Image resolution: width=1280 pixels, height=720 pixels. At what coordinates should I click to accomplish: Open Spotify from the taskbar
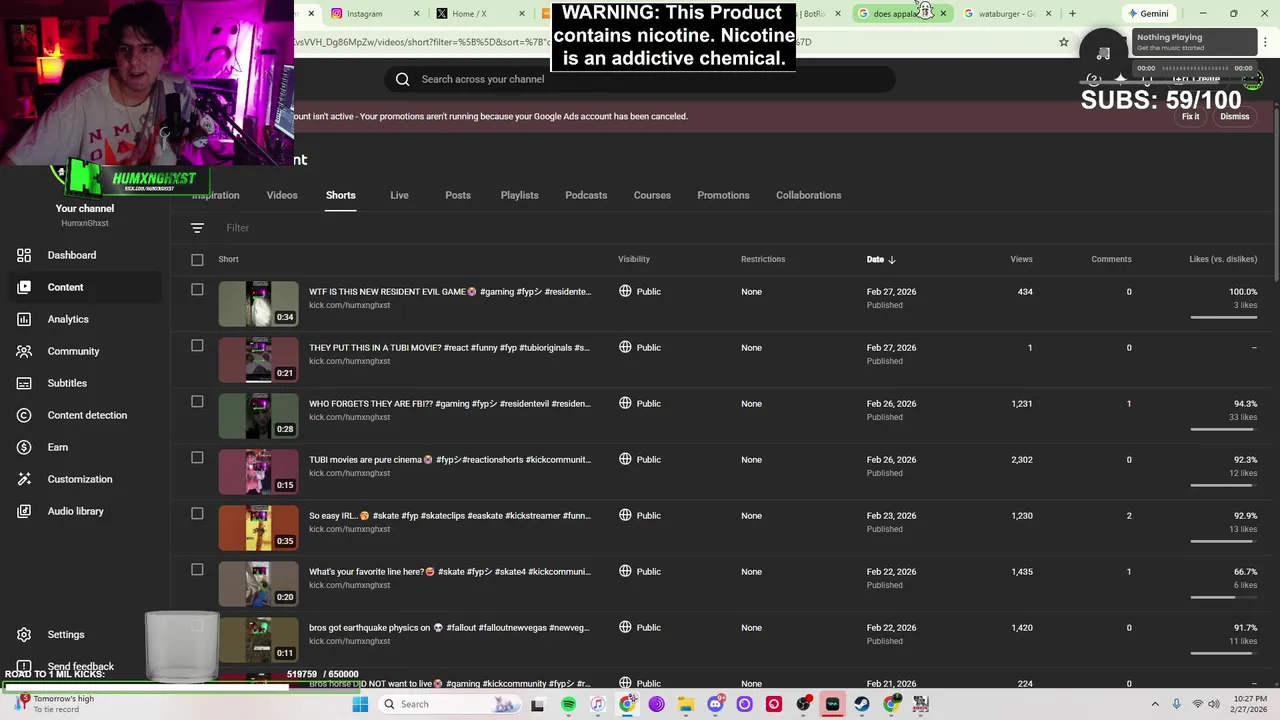[x=568, y=704]
